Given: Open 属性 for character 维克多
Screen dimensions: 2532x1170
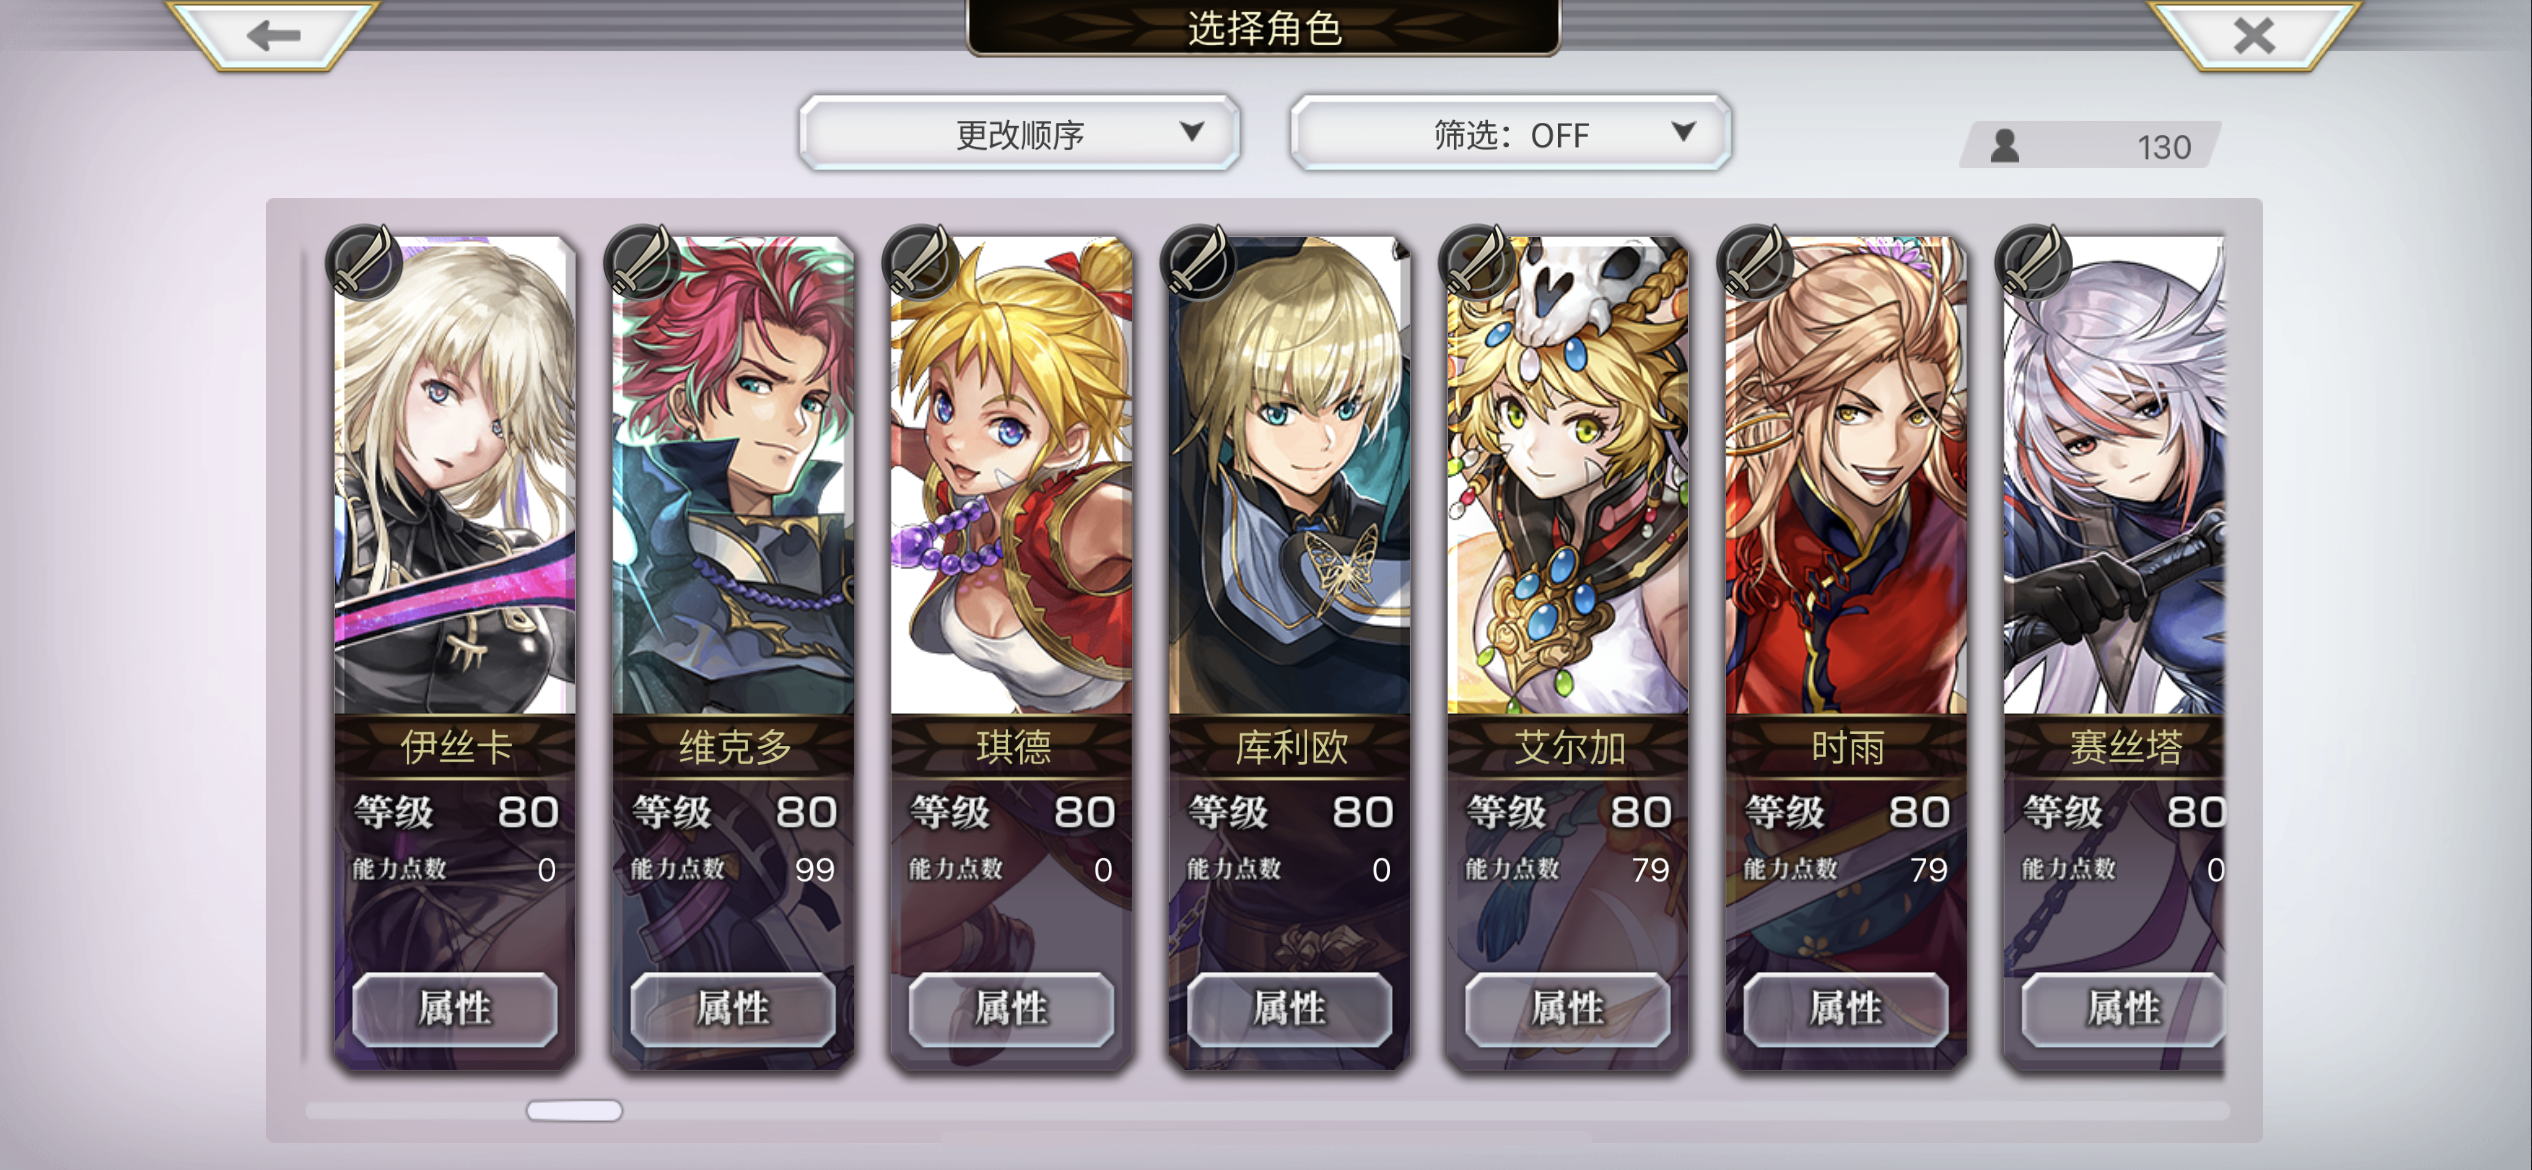Looking at the screenshot, I should point(733,1008).
